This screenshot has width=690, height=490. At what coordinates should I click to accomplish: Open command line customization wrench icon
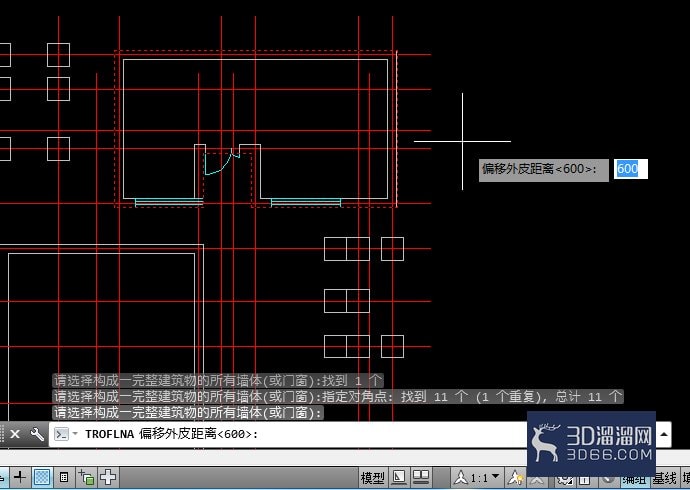[x=37, y=434]
